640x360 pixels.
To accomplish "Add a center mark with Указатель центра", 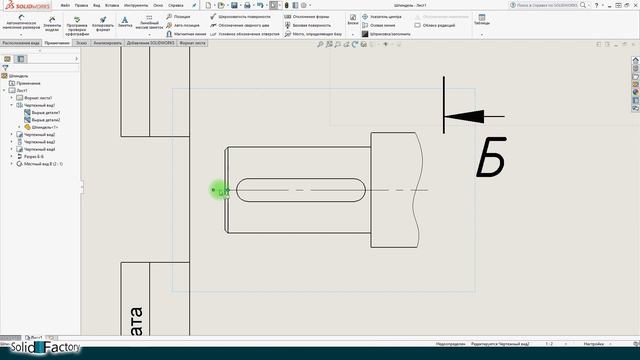I will [382, 17].
